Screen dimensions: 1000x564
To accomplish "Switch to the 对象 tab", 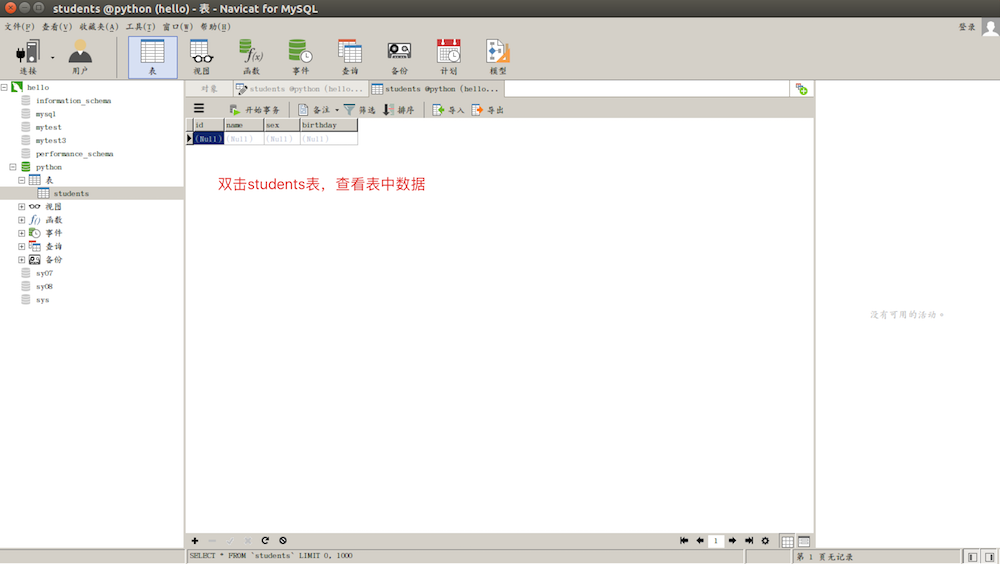I will (x=209, y=89).
